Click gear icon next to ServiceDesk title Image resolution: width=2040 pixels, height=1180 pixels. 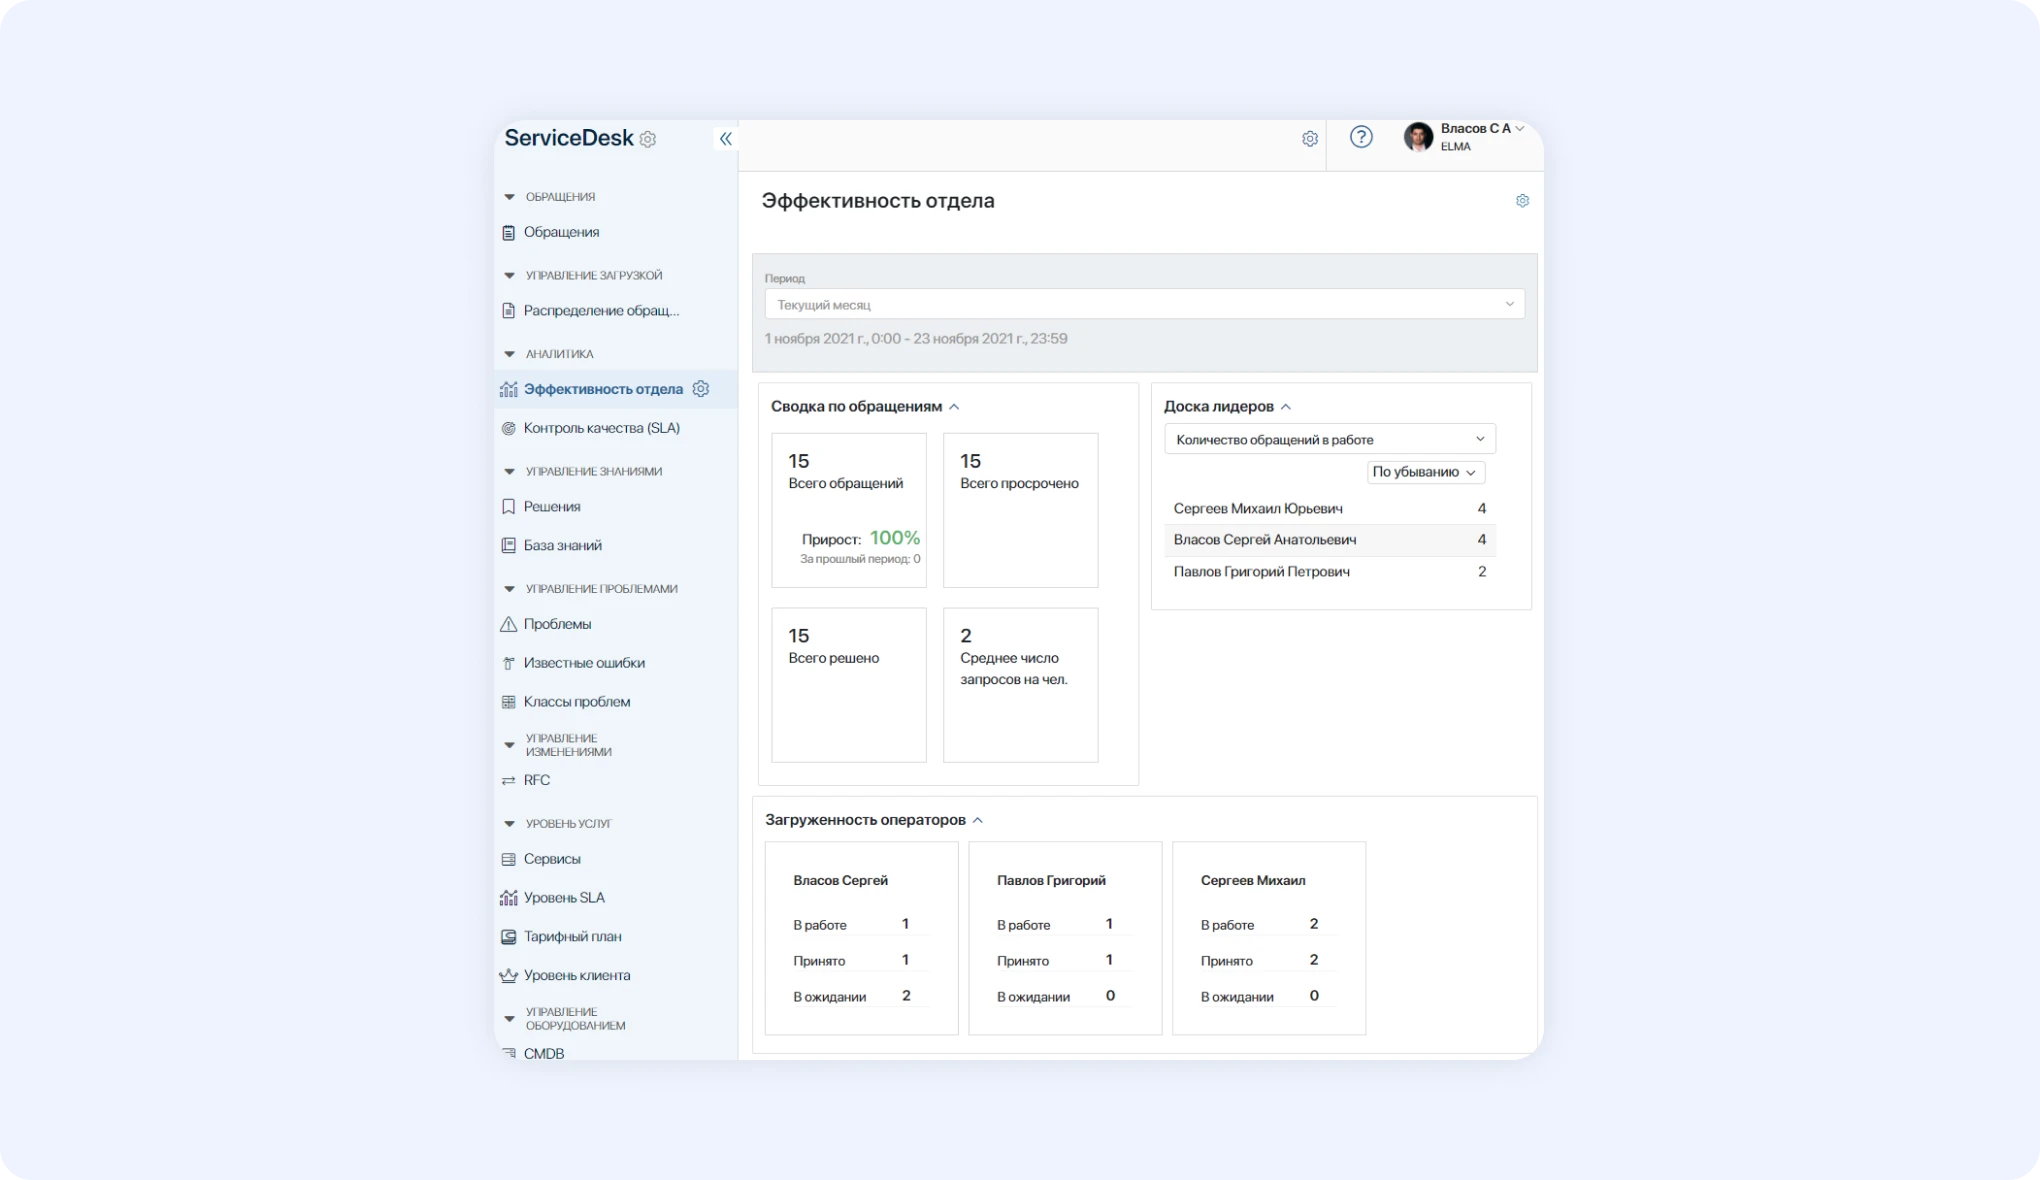tap(648, 140)
